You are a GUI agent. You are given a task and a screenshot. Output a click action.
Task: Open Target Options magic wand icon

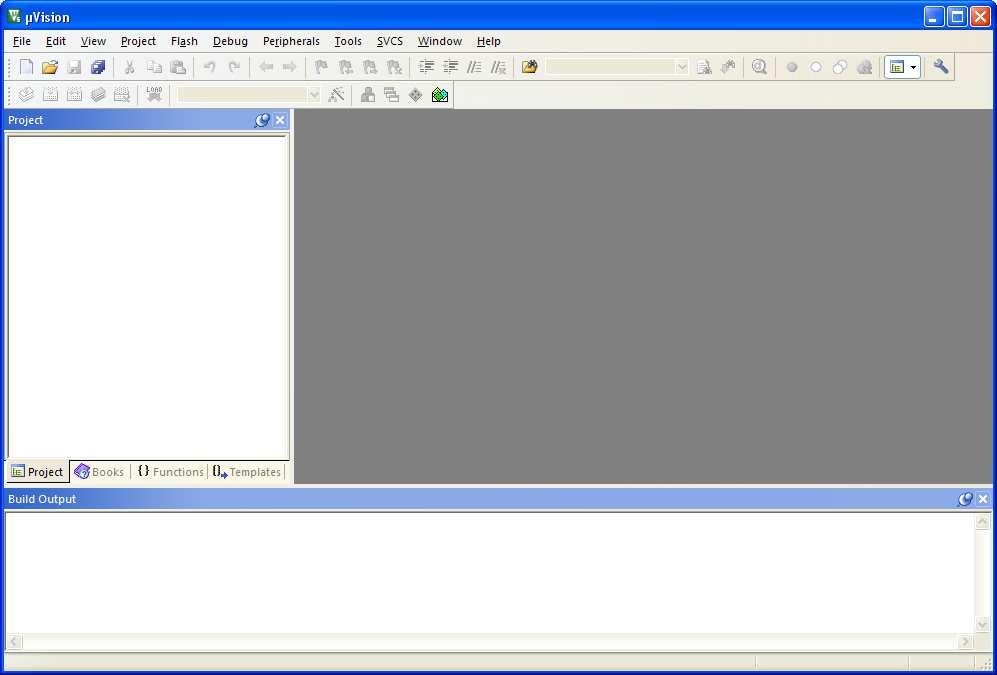coord(336,95)
